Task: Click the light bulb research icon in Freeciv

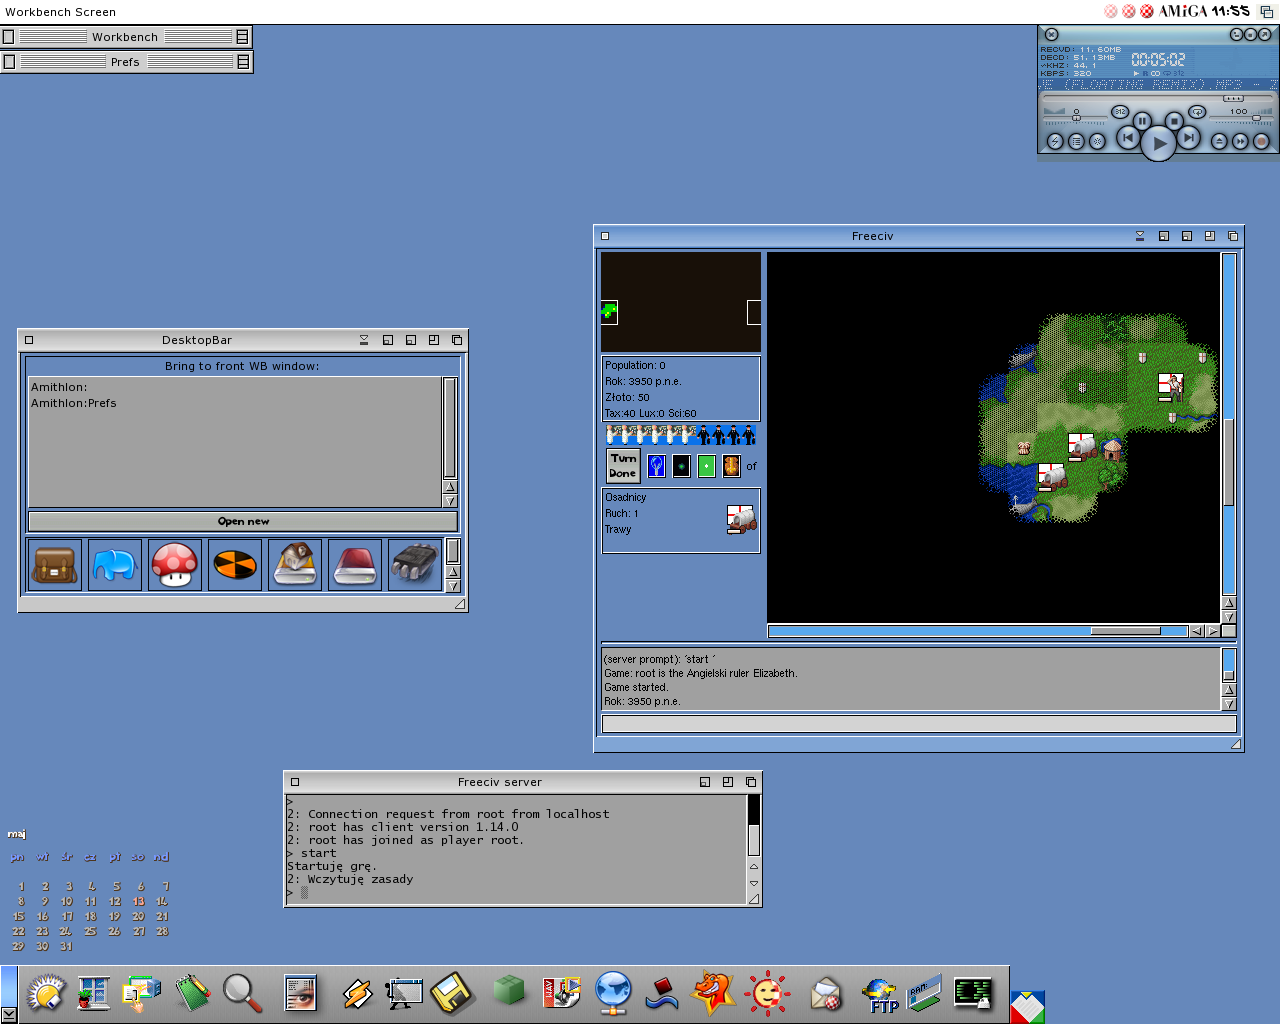Action: coord(657,466)
